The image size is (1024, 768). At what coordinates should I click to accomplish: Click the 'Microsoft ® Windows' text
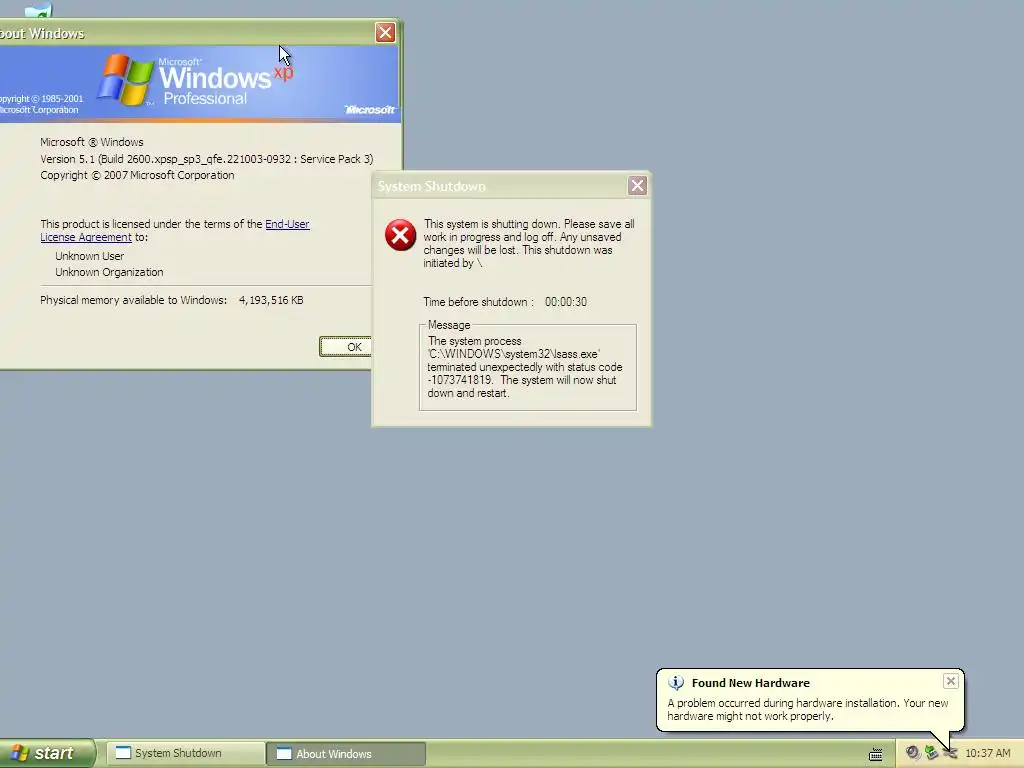pyautogui.click(x=91, y=142)
